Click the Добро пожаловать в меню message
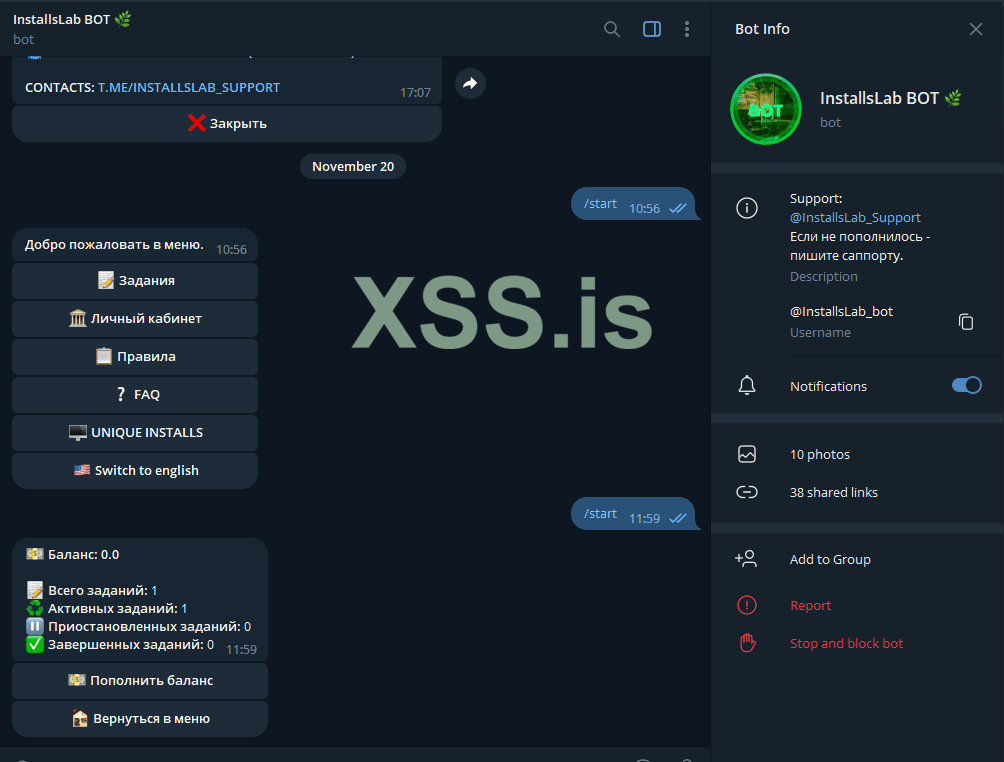 tap(135, 245)
